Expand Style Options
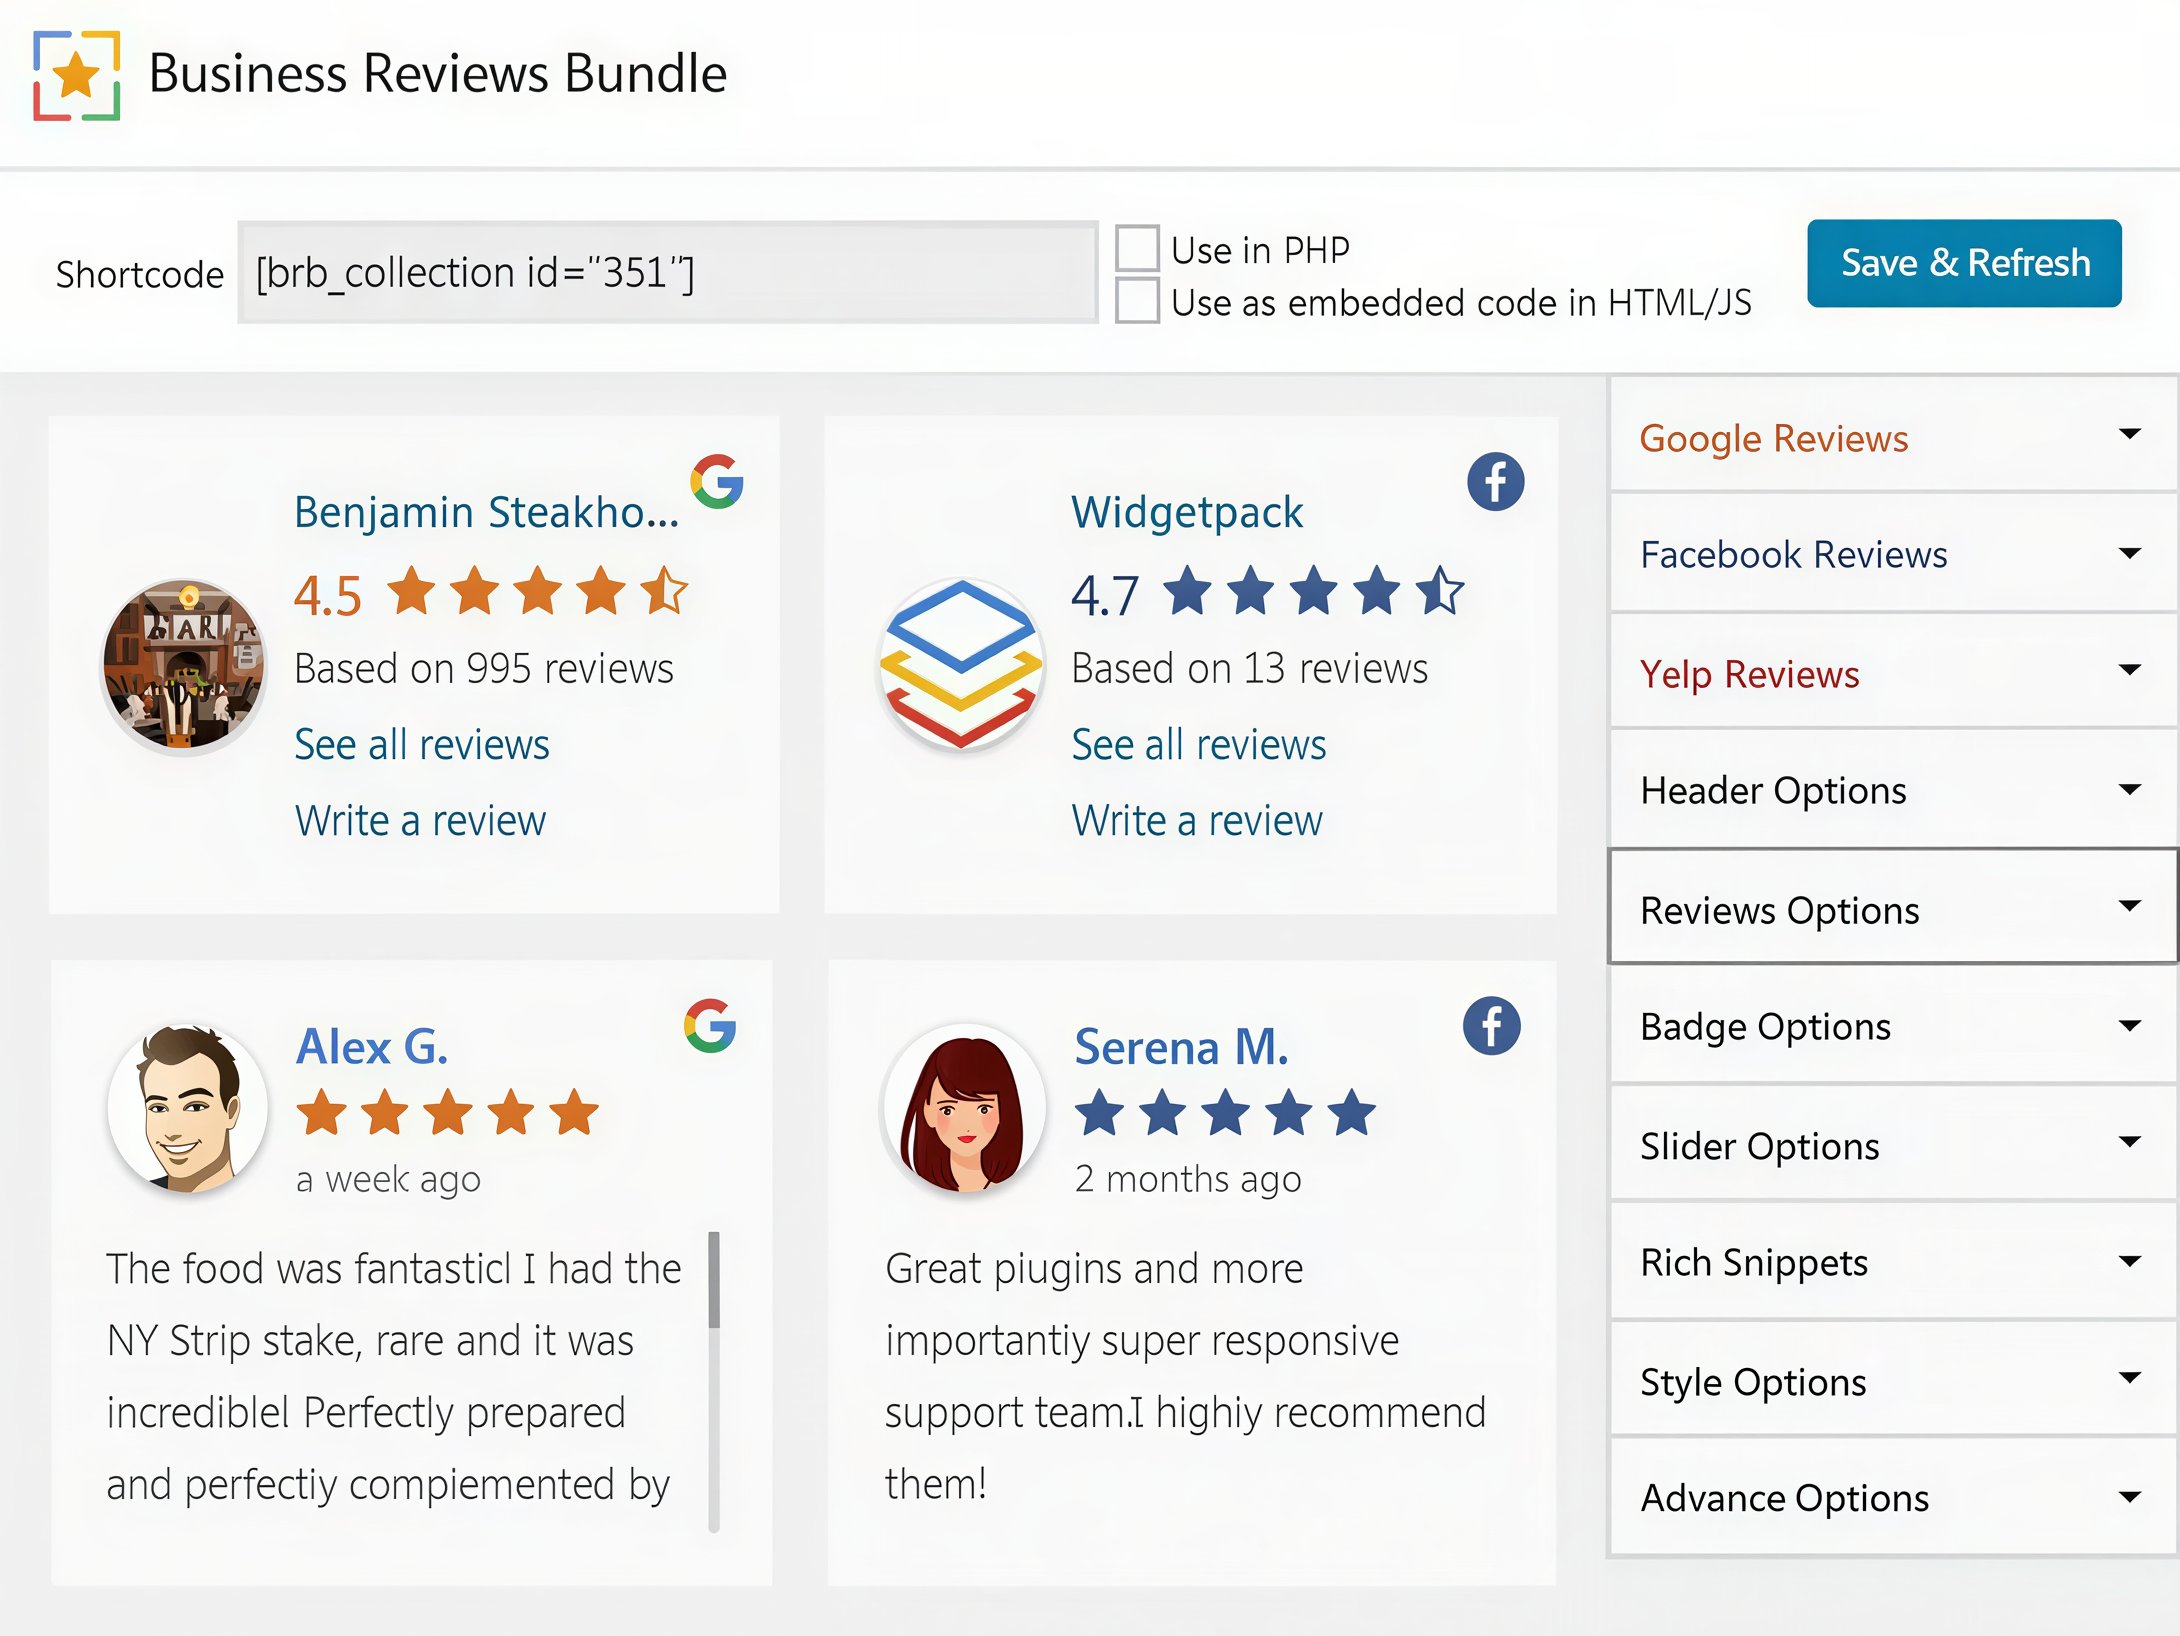2180x1636 pixels. click(1892, 1381)
